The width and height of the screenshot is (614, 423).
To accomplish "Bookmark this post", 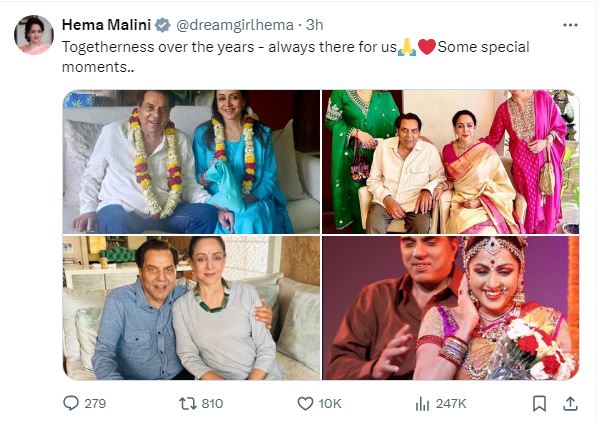I will point(539,404).
